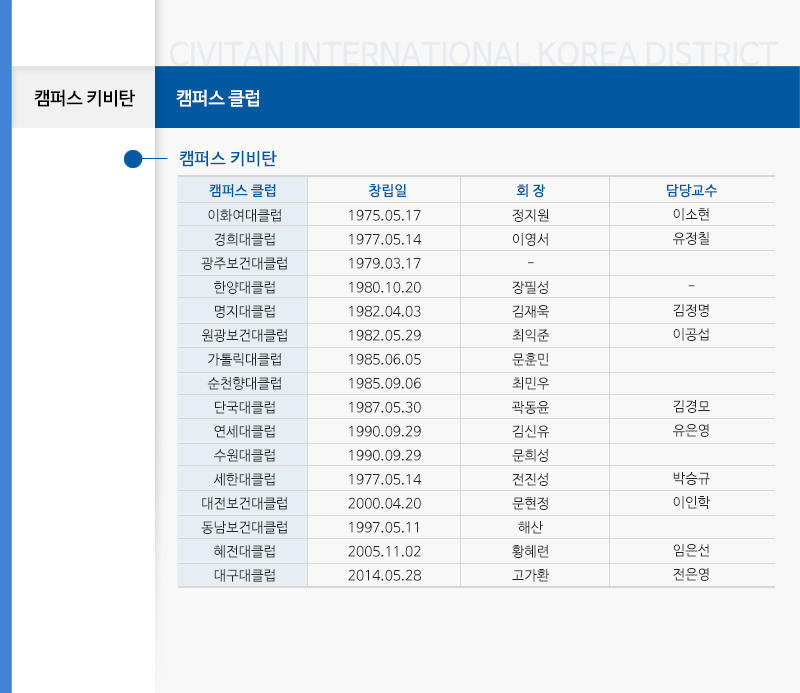Screen dimensions: 800x693
Task: Select the blue 캠퍼스 키비탄 section heading
Action: point(228,158)
